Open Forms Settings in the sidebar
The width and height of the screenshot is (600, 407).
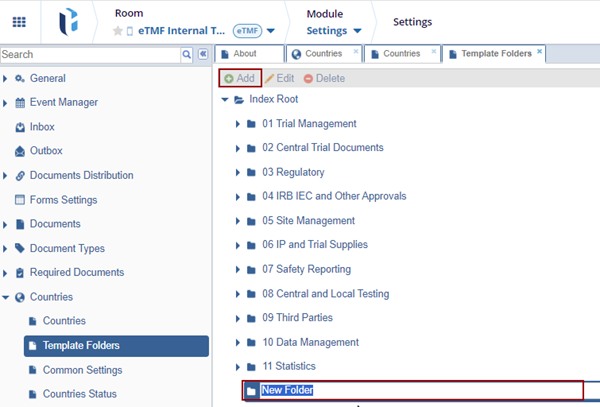(63, 199)
